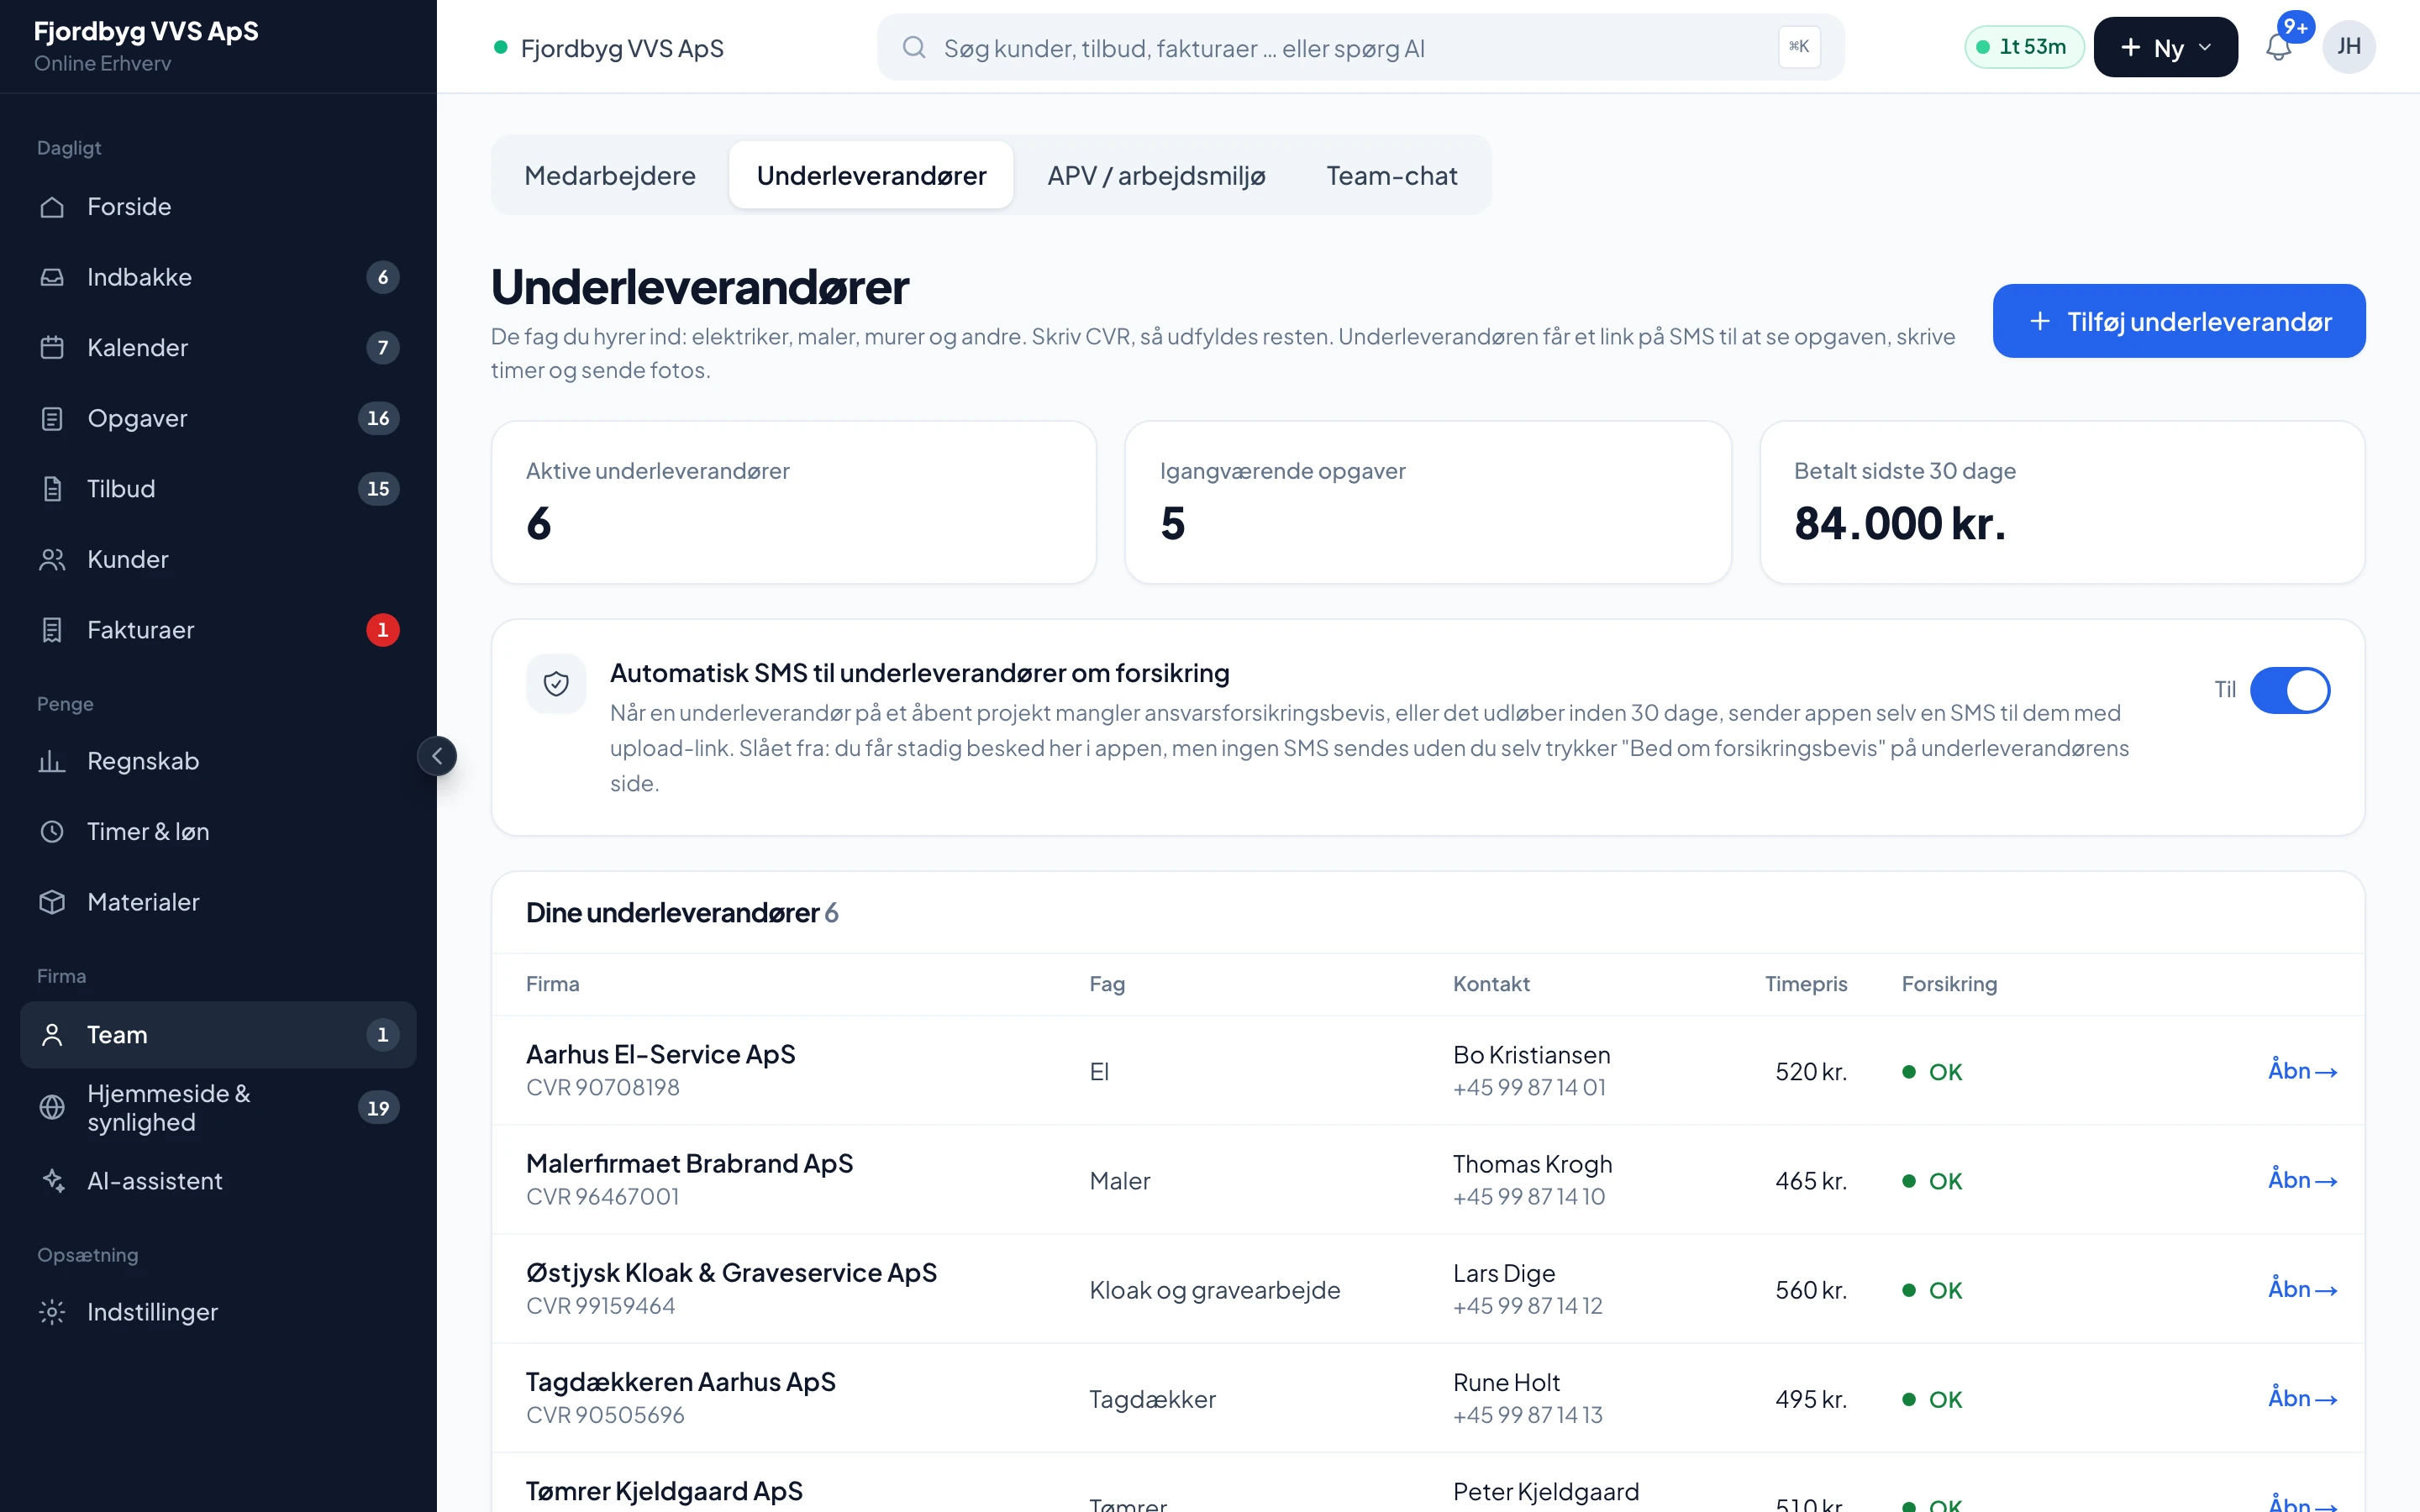Open the Kalender calendar icon
Viewport: 2420px width, 1512px height.
pos(52,348)
